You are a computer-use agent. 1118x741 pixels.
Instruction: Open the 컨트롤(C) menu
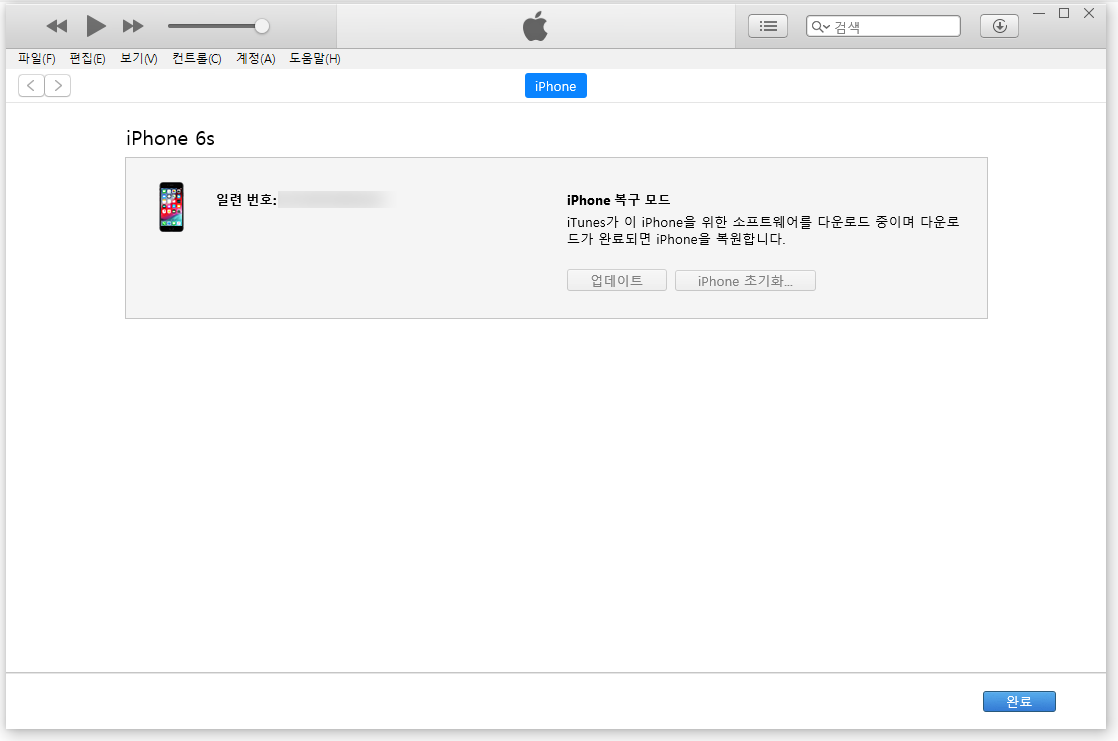pyautogui.click(x=197, y=58)
